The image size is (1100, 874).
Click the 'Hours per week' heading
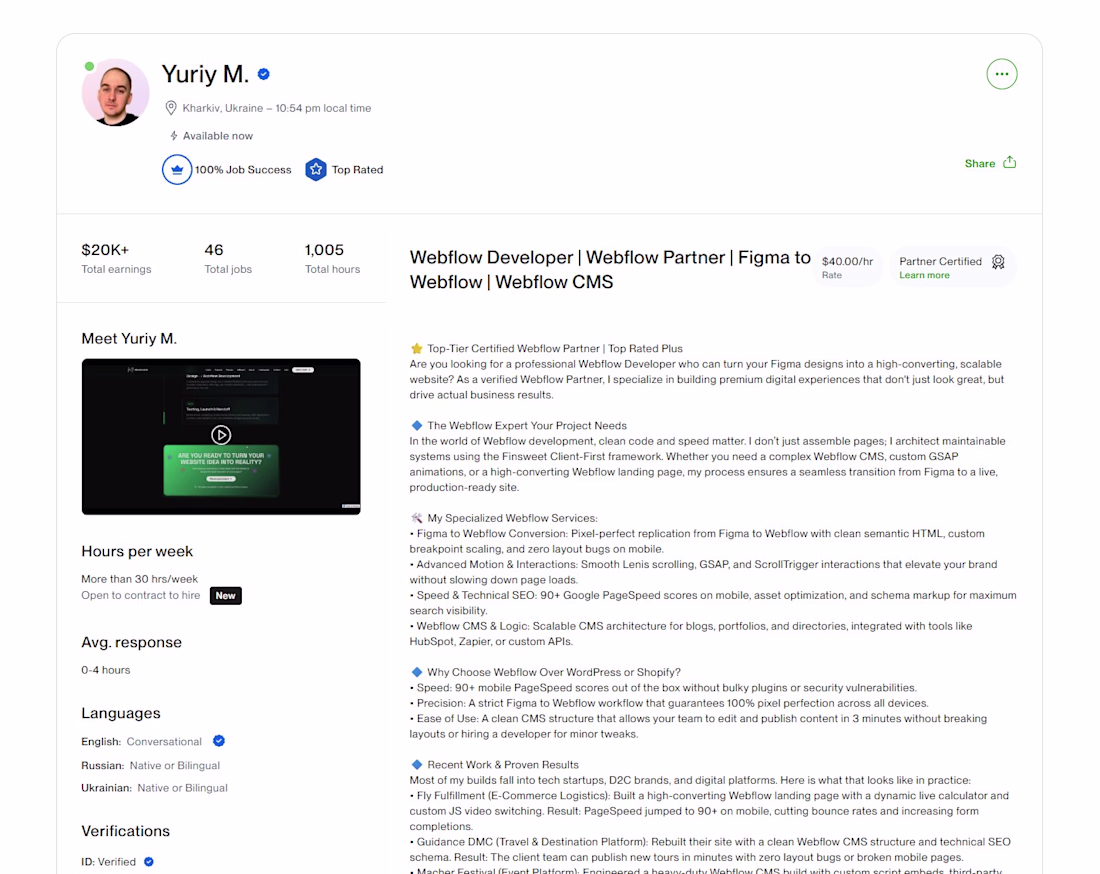137,551
